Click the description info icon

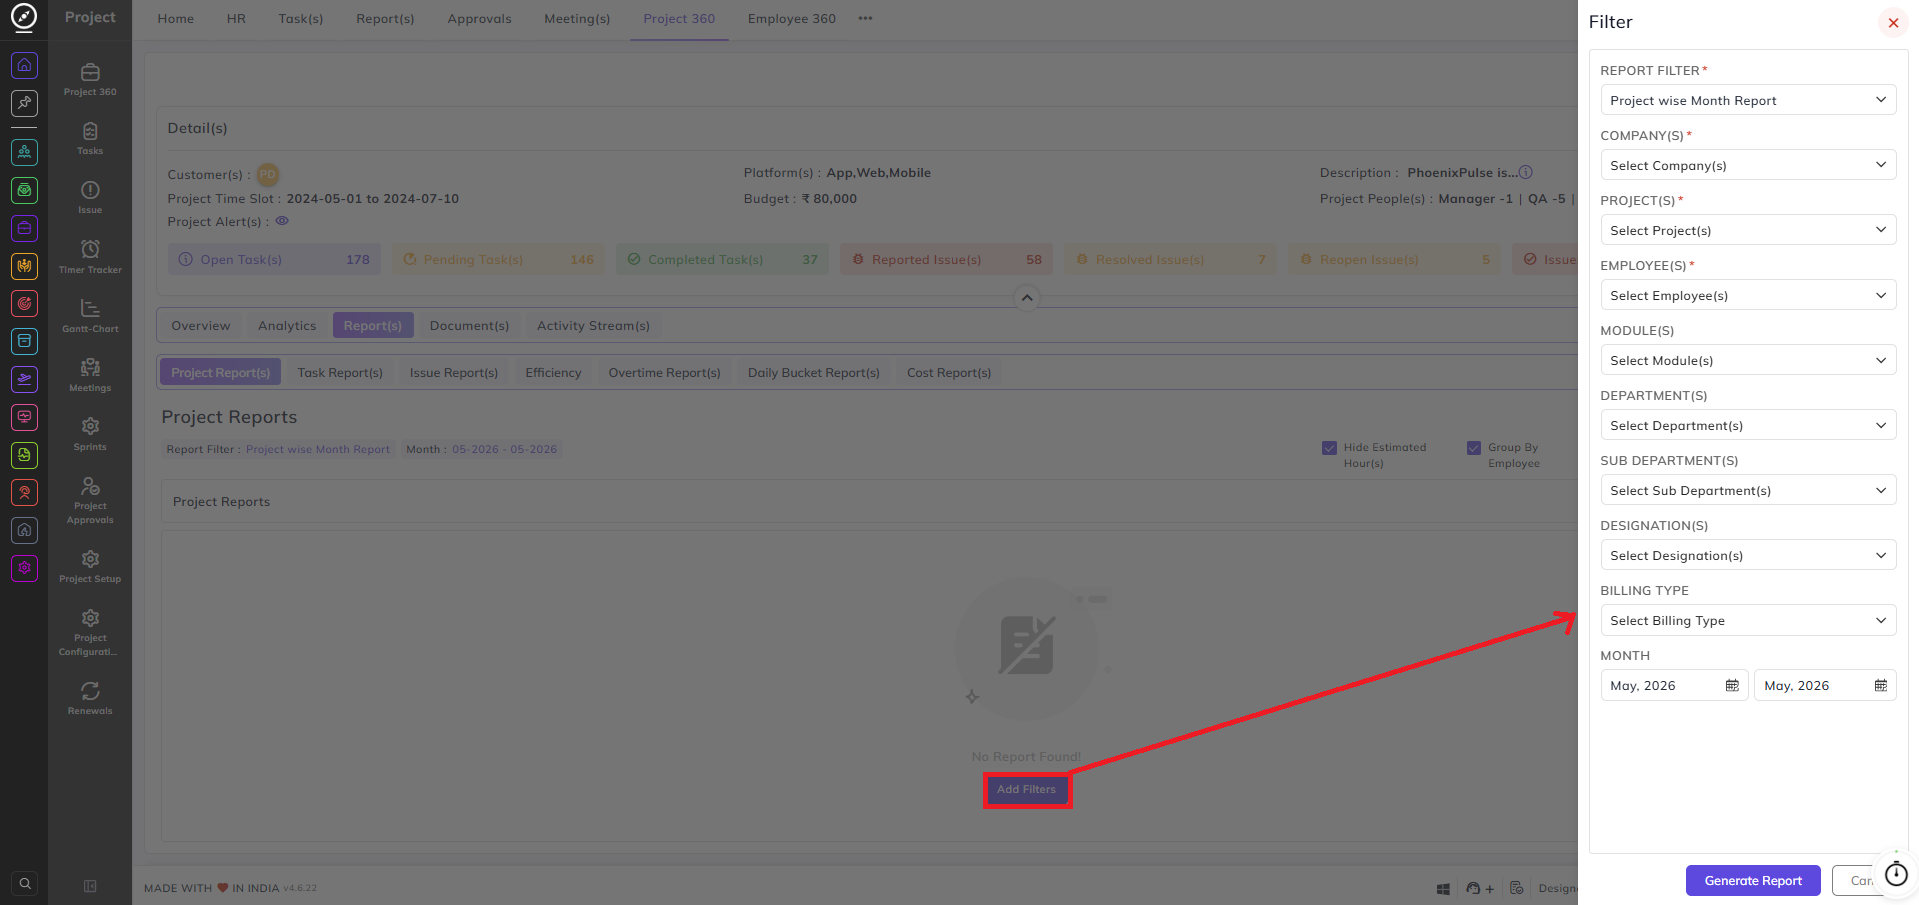[x=1526, y=172]
